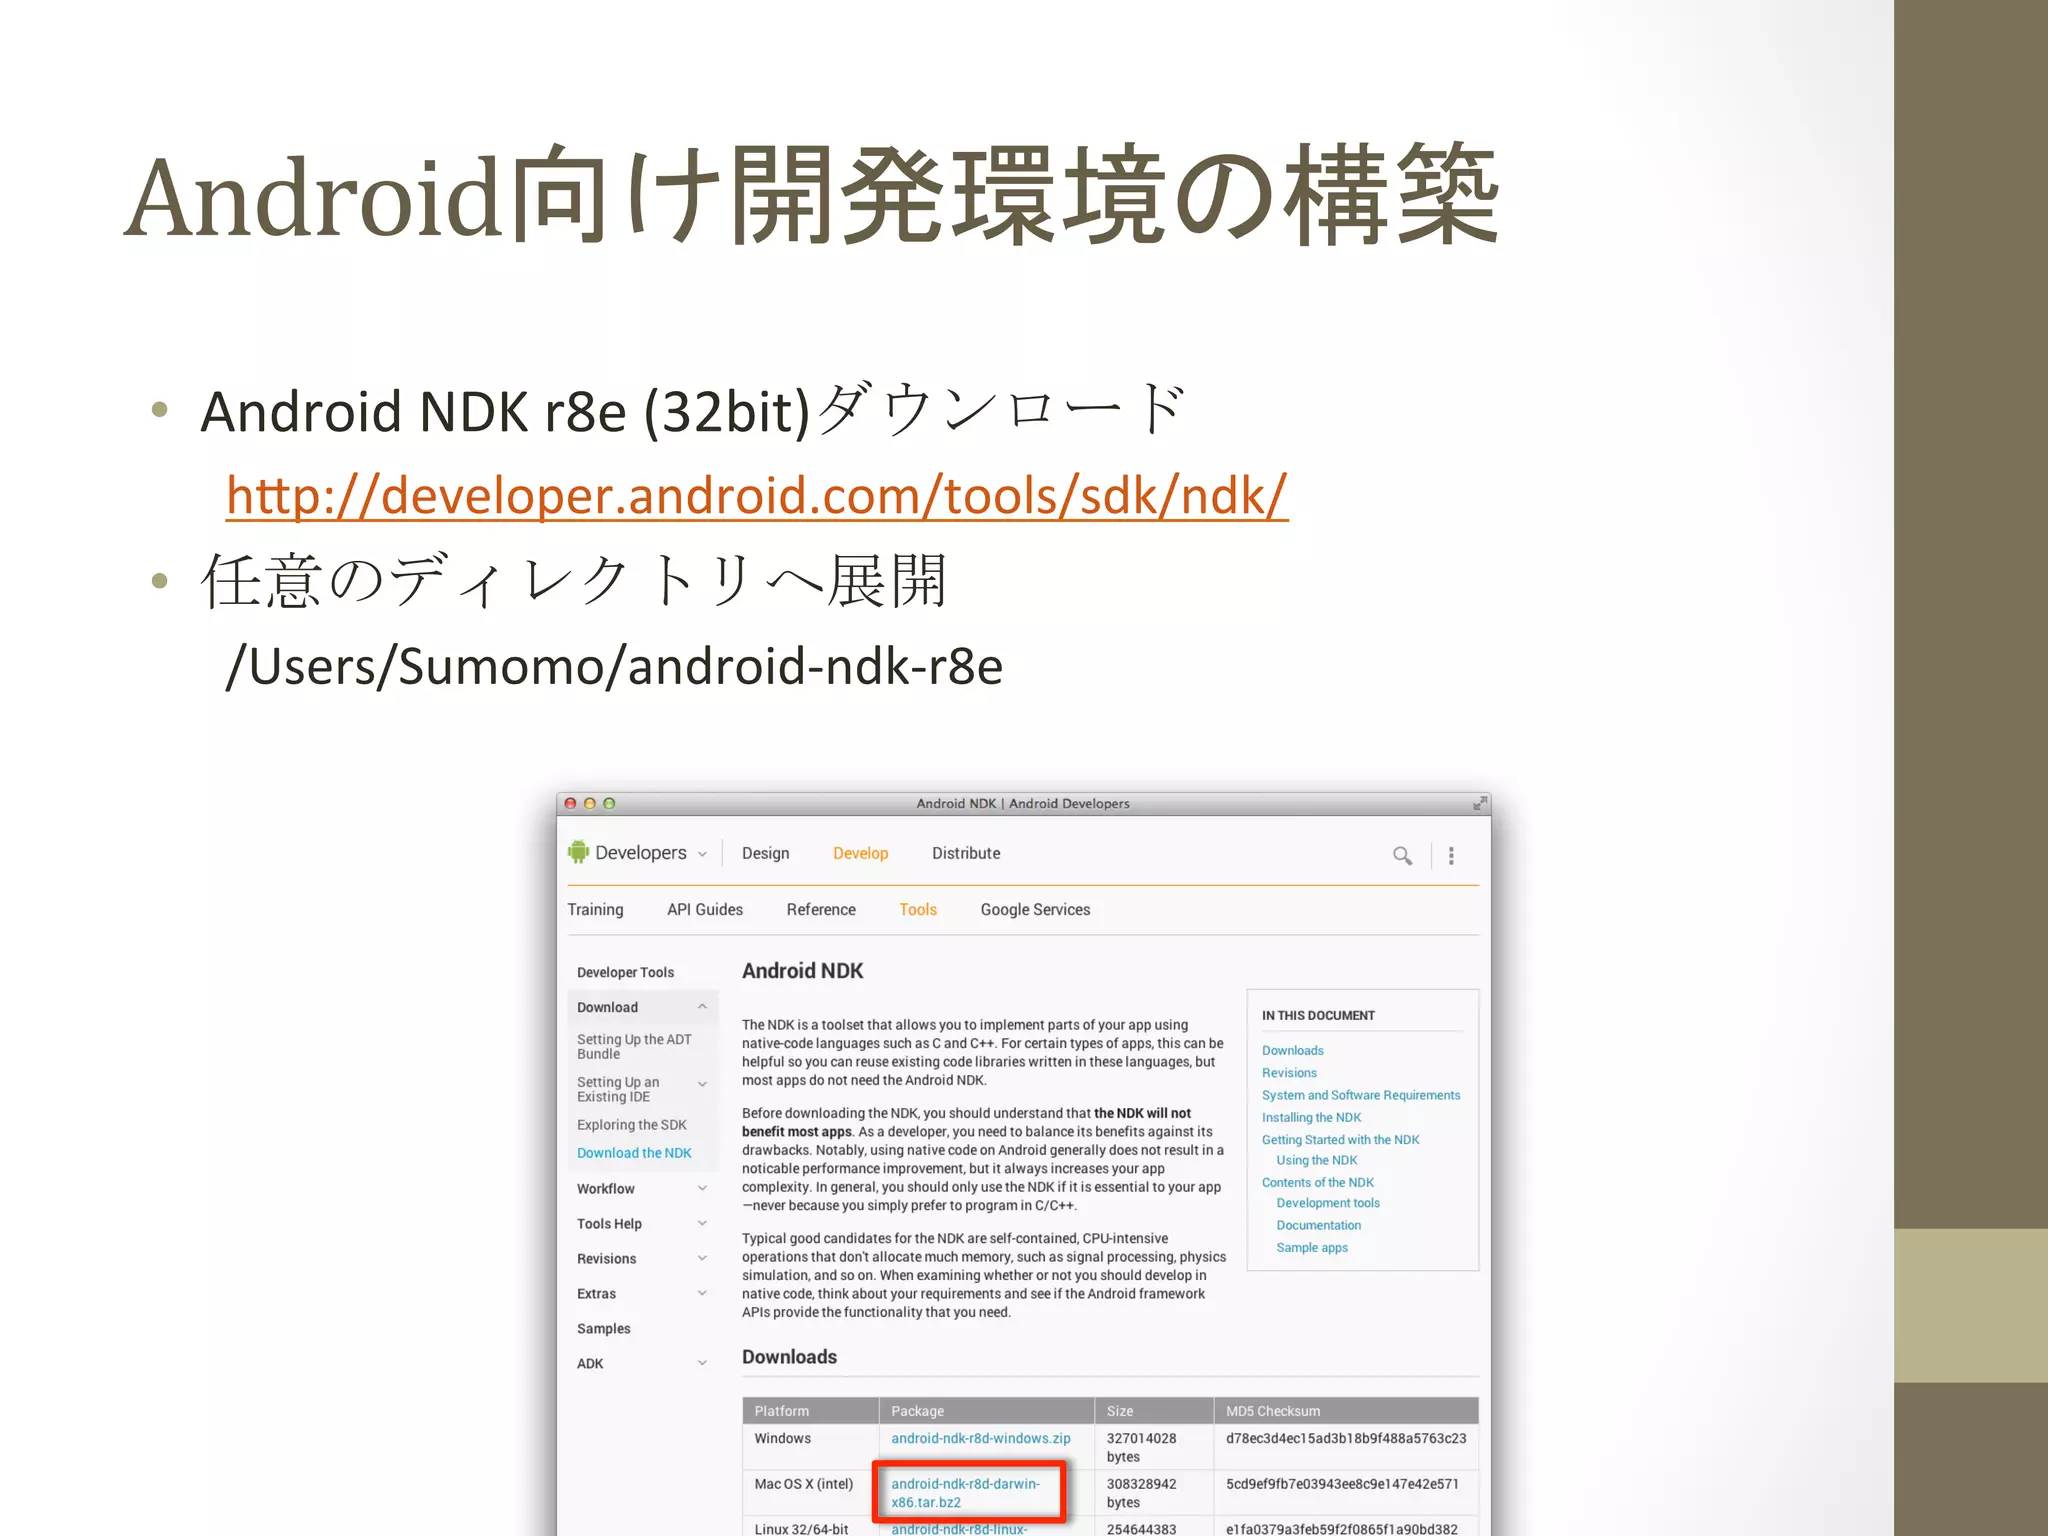
Task: Click the browser fullscreen arrows icon
Action: coord(1479,804)
